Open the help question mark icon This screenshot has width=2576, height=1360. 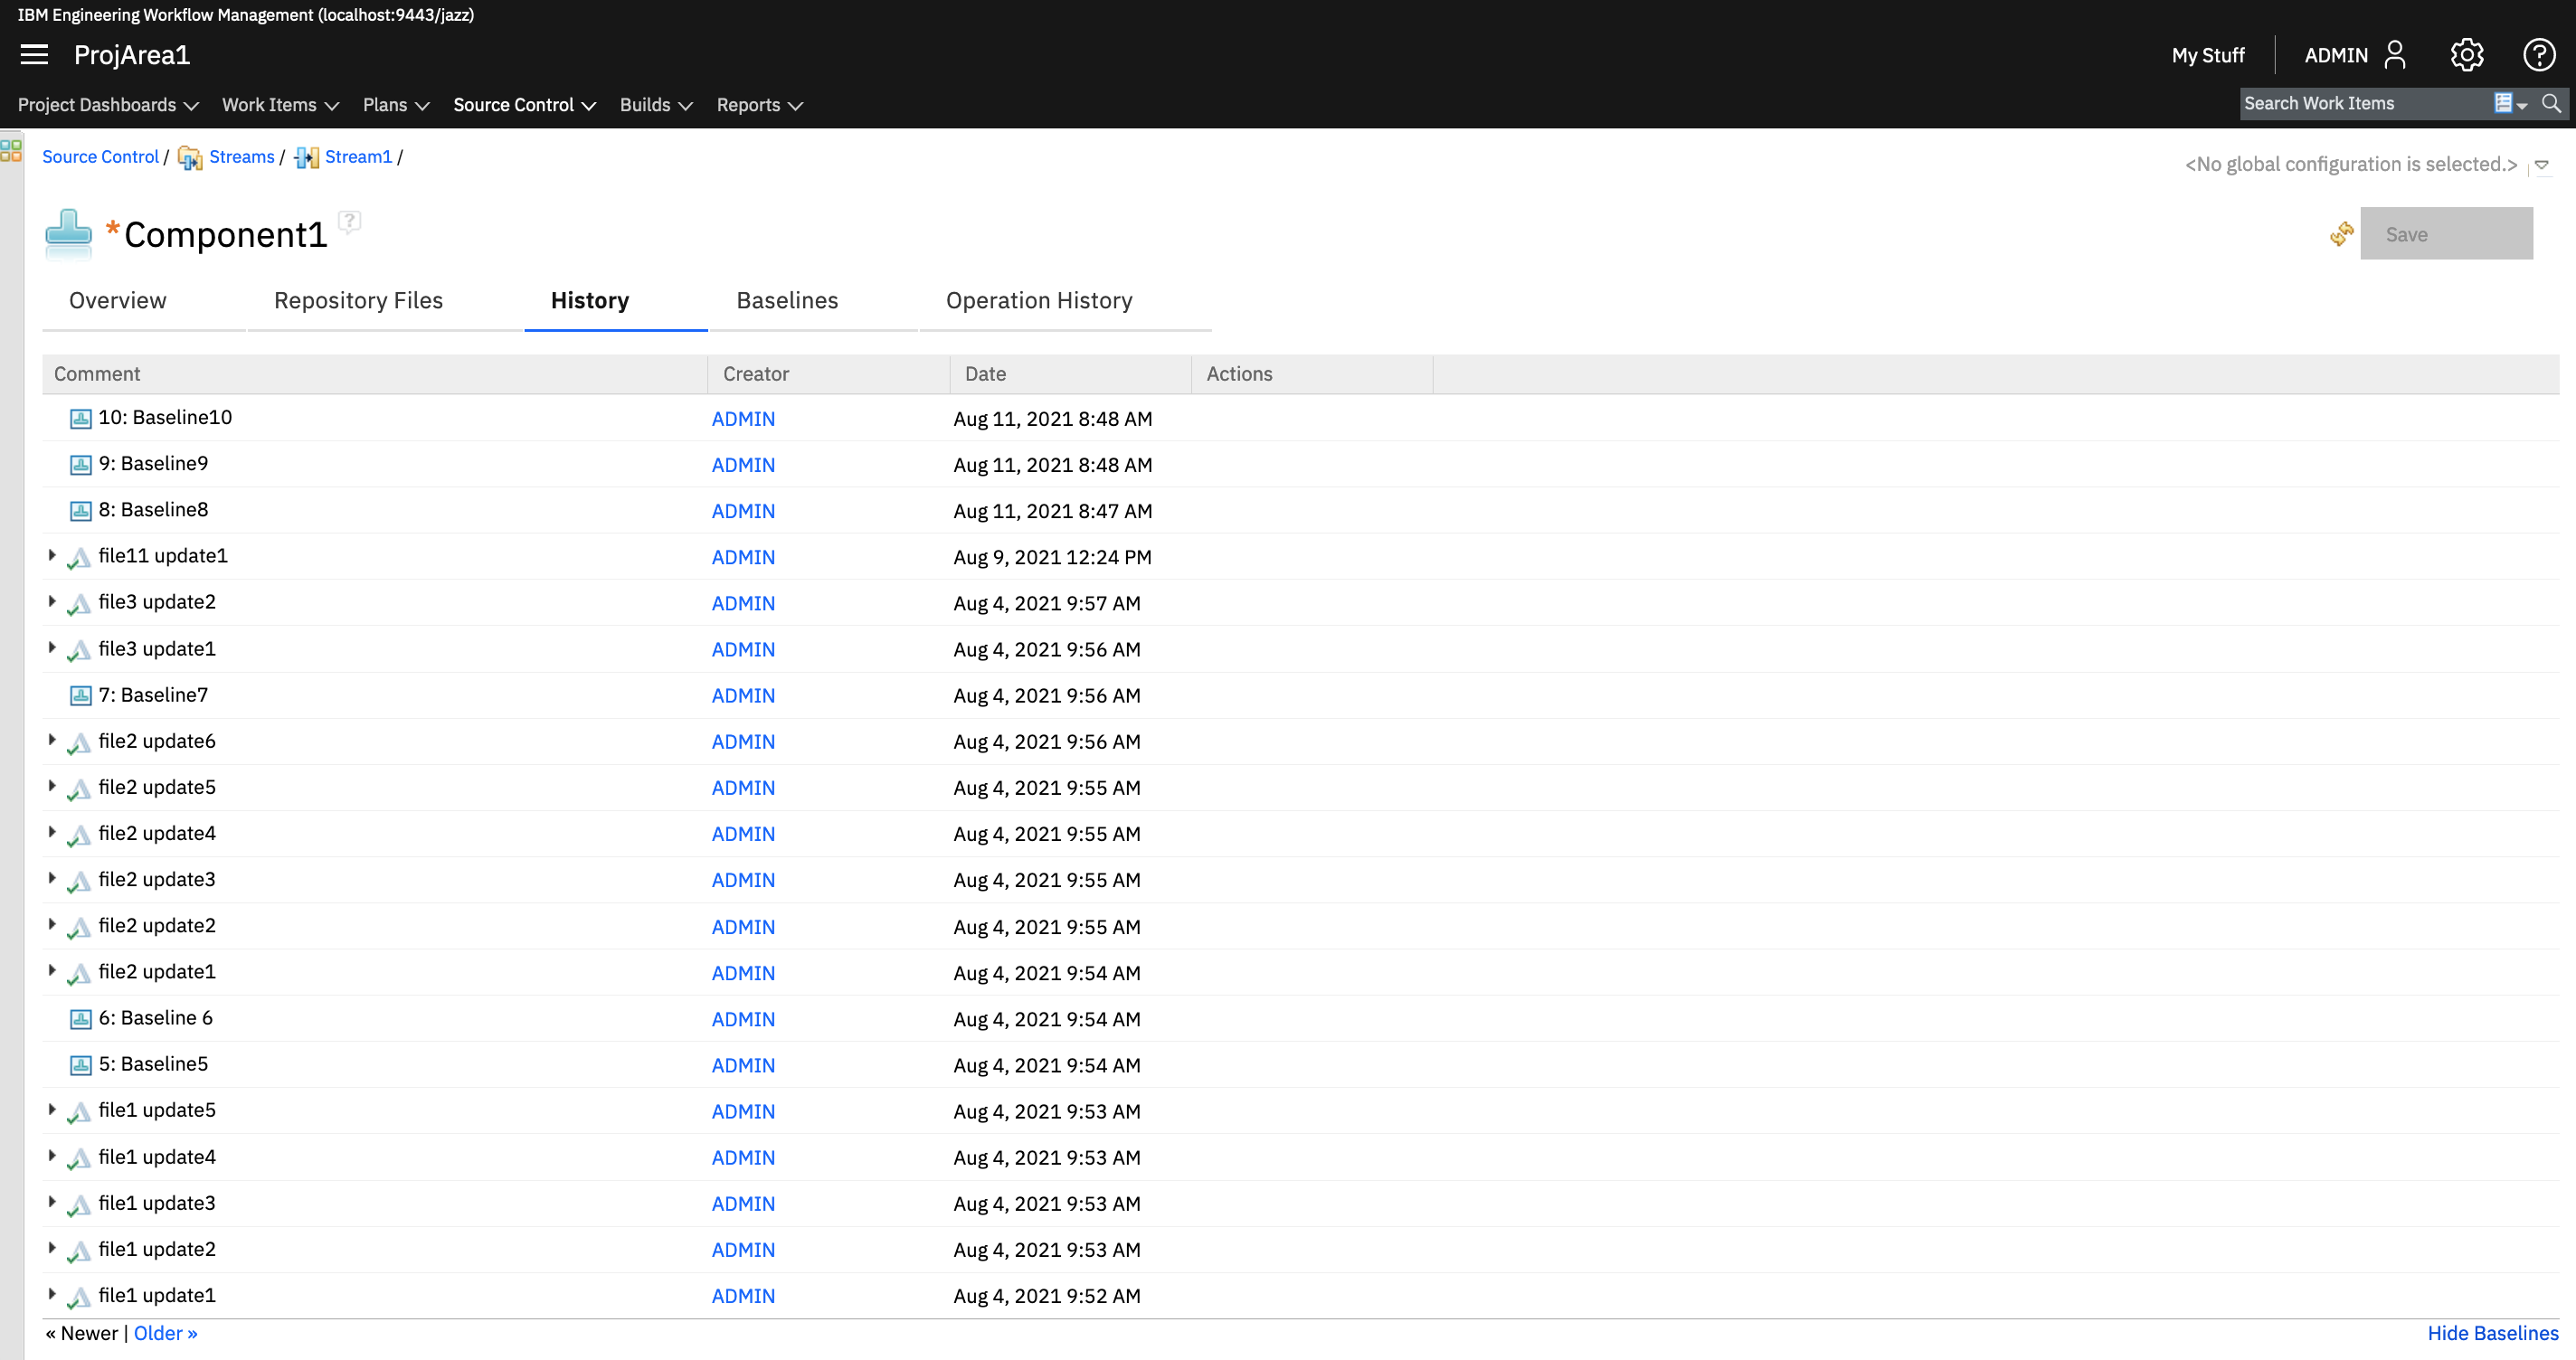pos(2538,54)
